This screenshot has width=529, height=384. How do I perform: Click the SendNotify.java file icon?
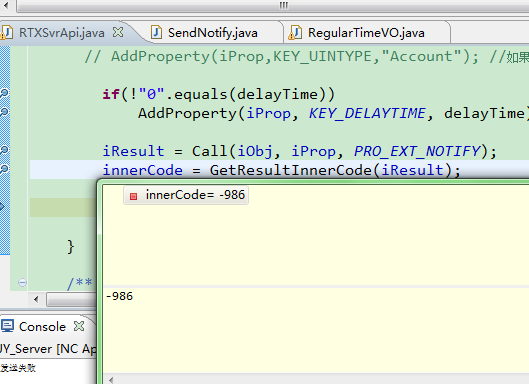pos(156,33)
